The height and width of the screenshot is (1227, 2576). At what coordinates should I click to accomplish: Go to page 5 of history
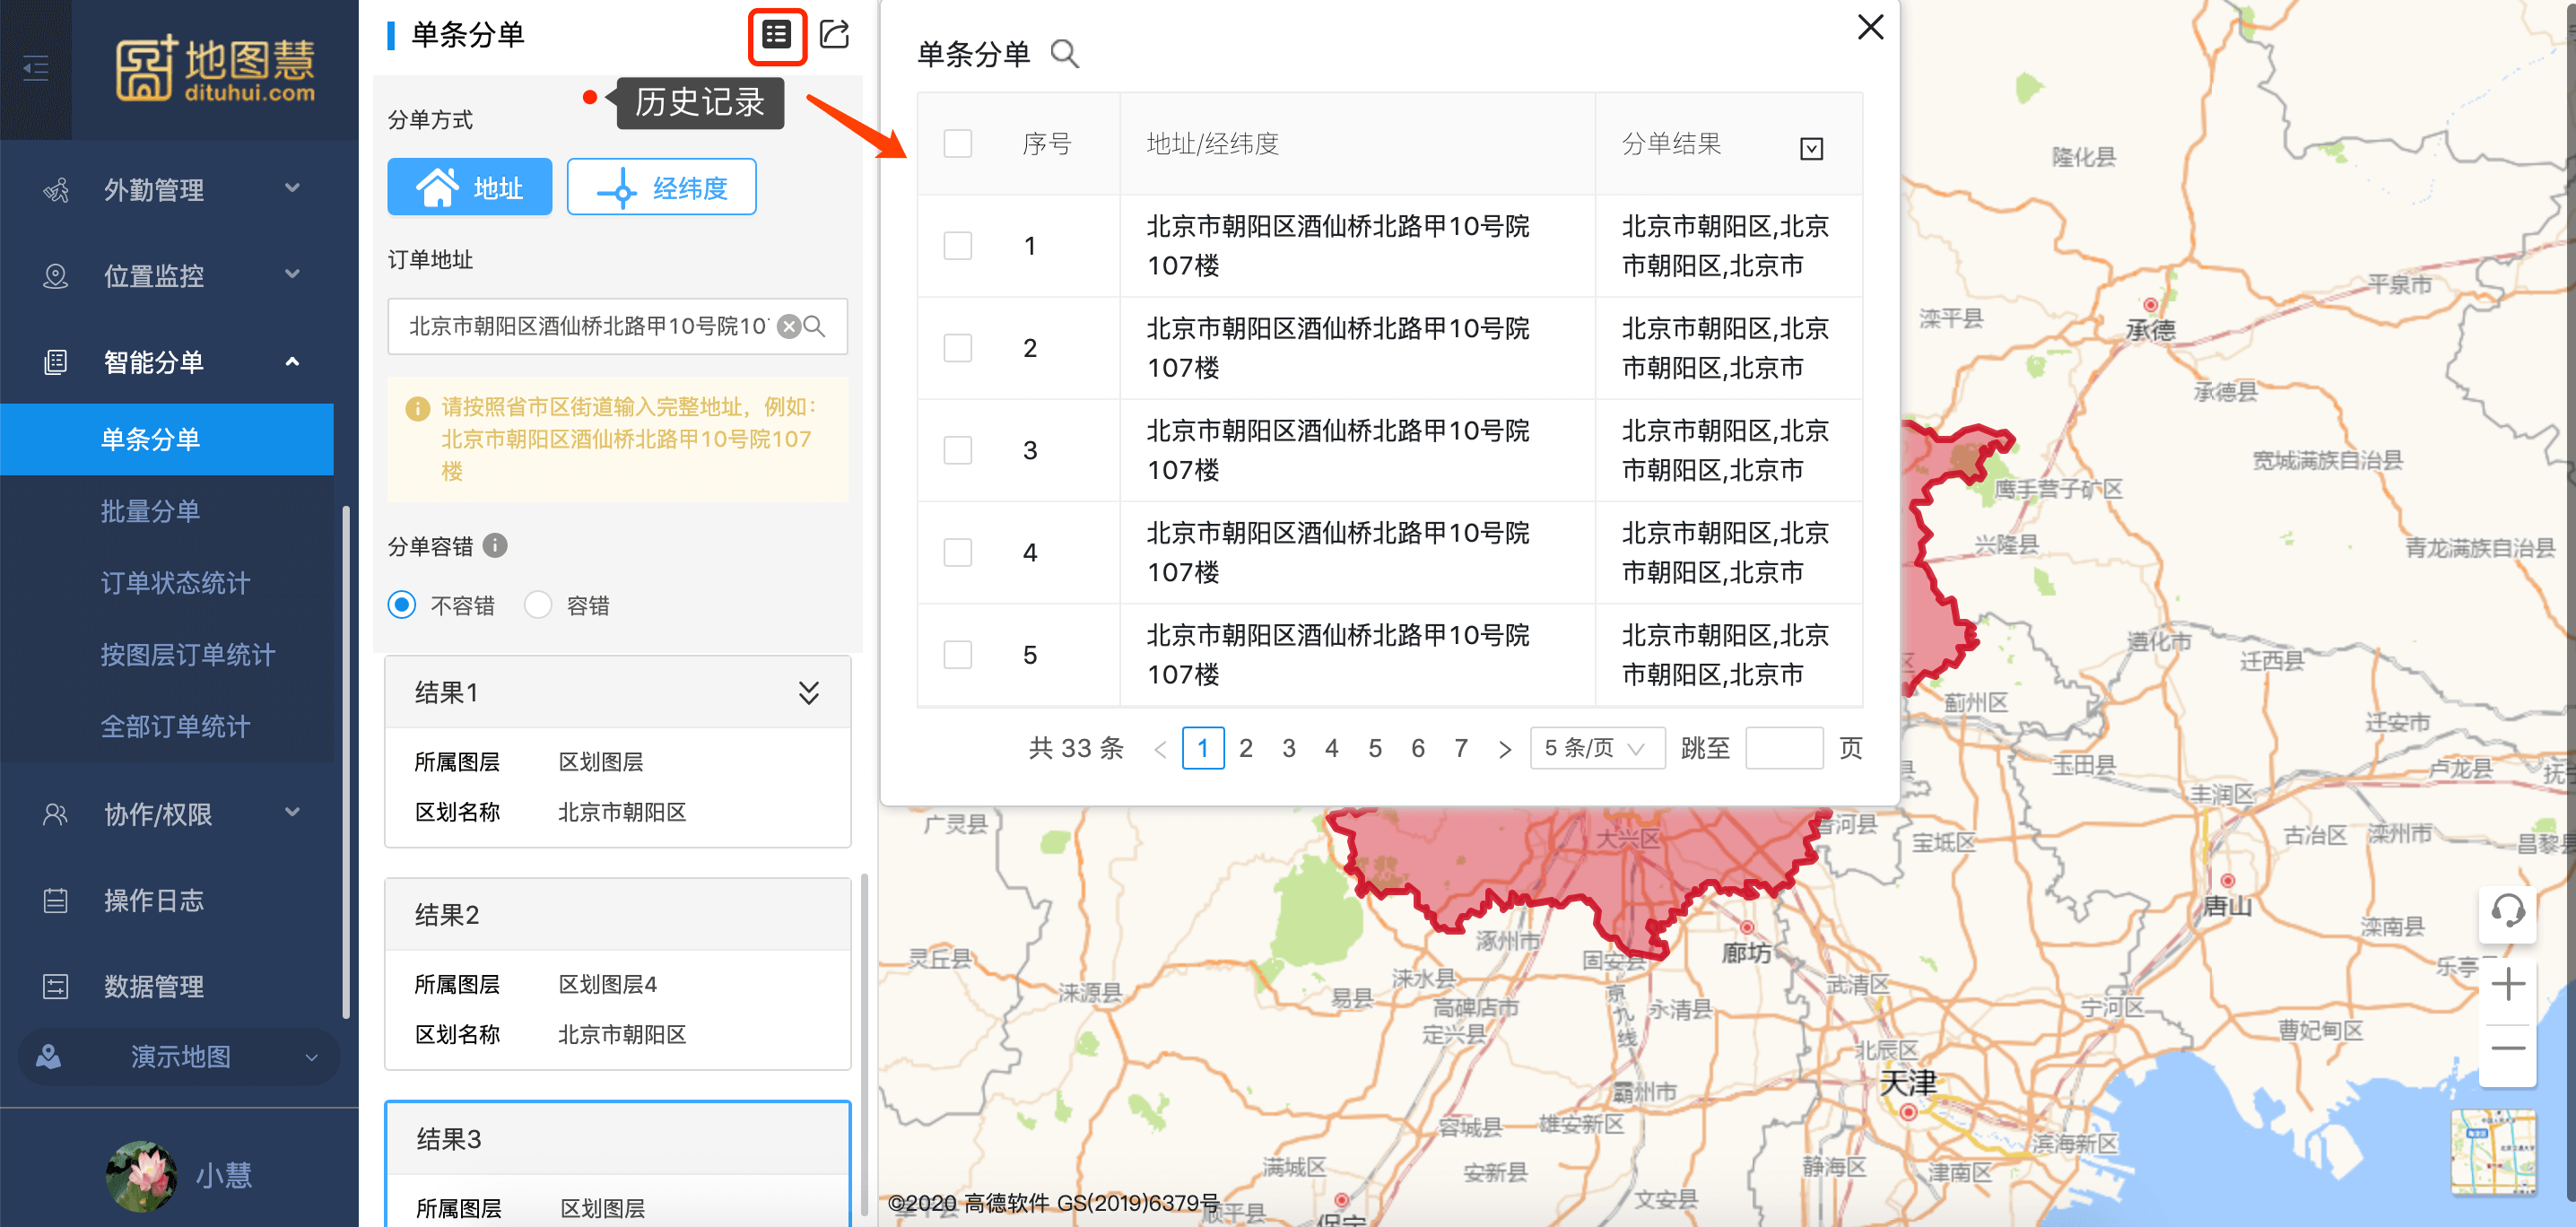(1375, 748)
